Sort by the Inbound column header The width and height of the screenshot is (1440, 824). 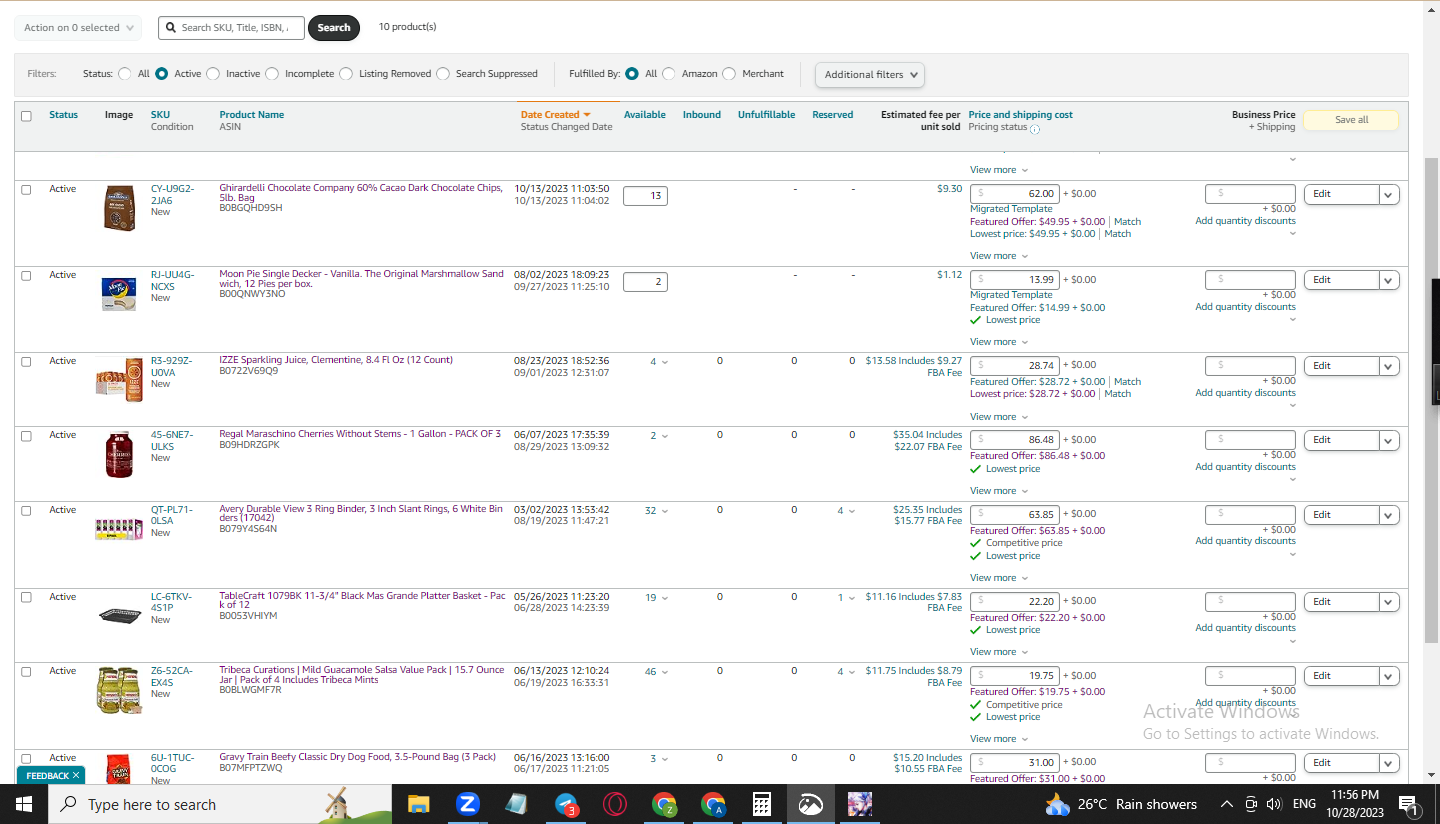701,115
